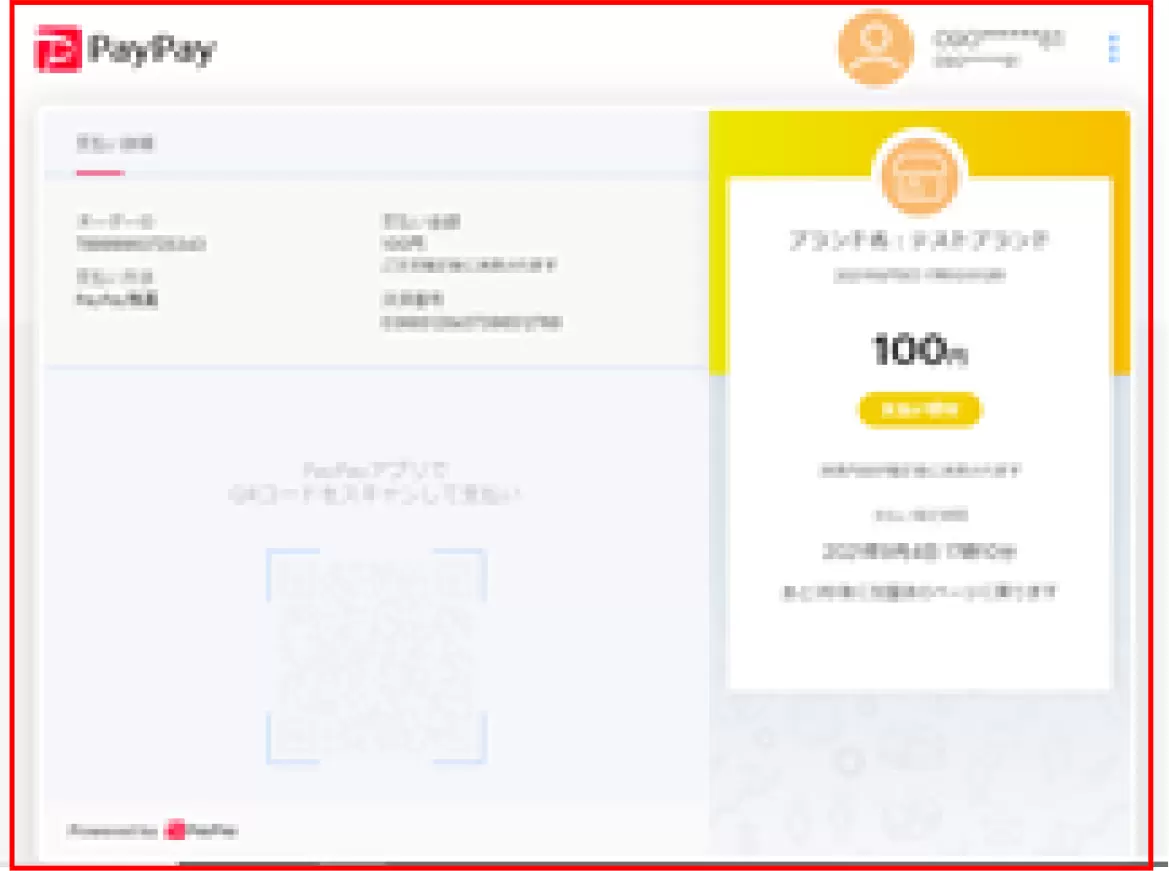
Task: Click the 100円 amount on the merchant card
Action: tap(920, 350)
